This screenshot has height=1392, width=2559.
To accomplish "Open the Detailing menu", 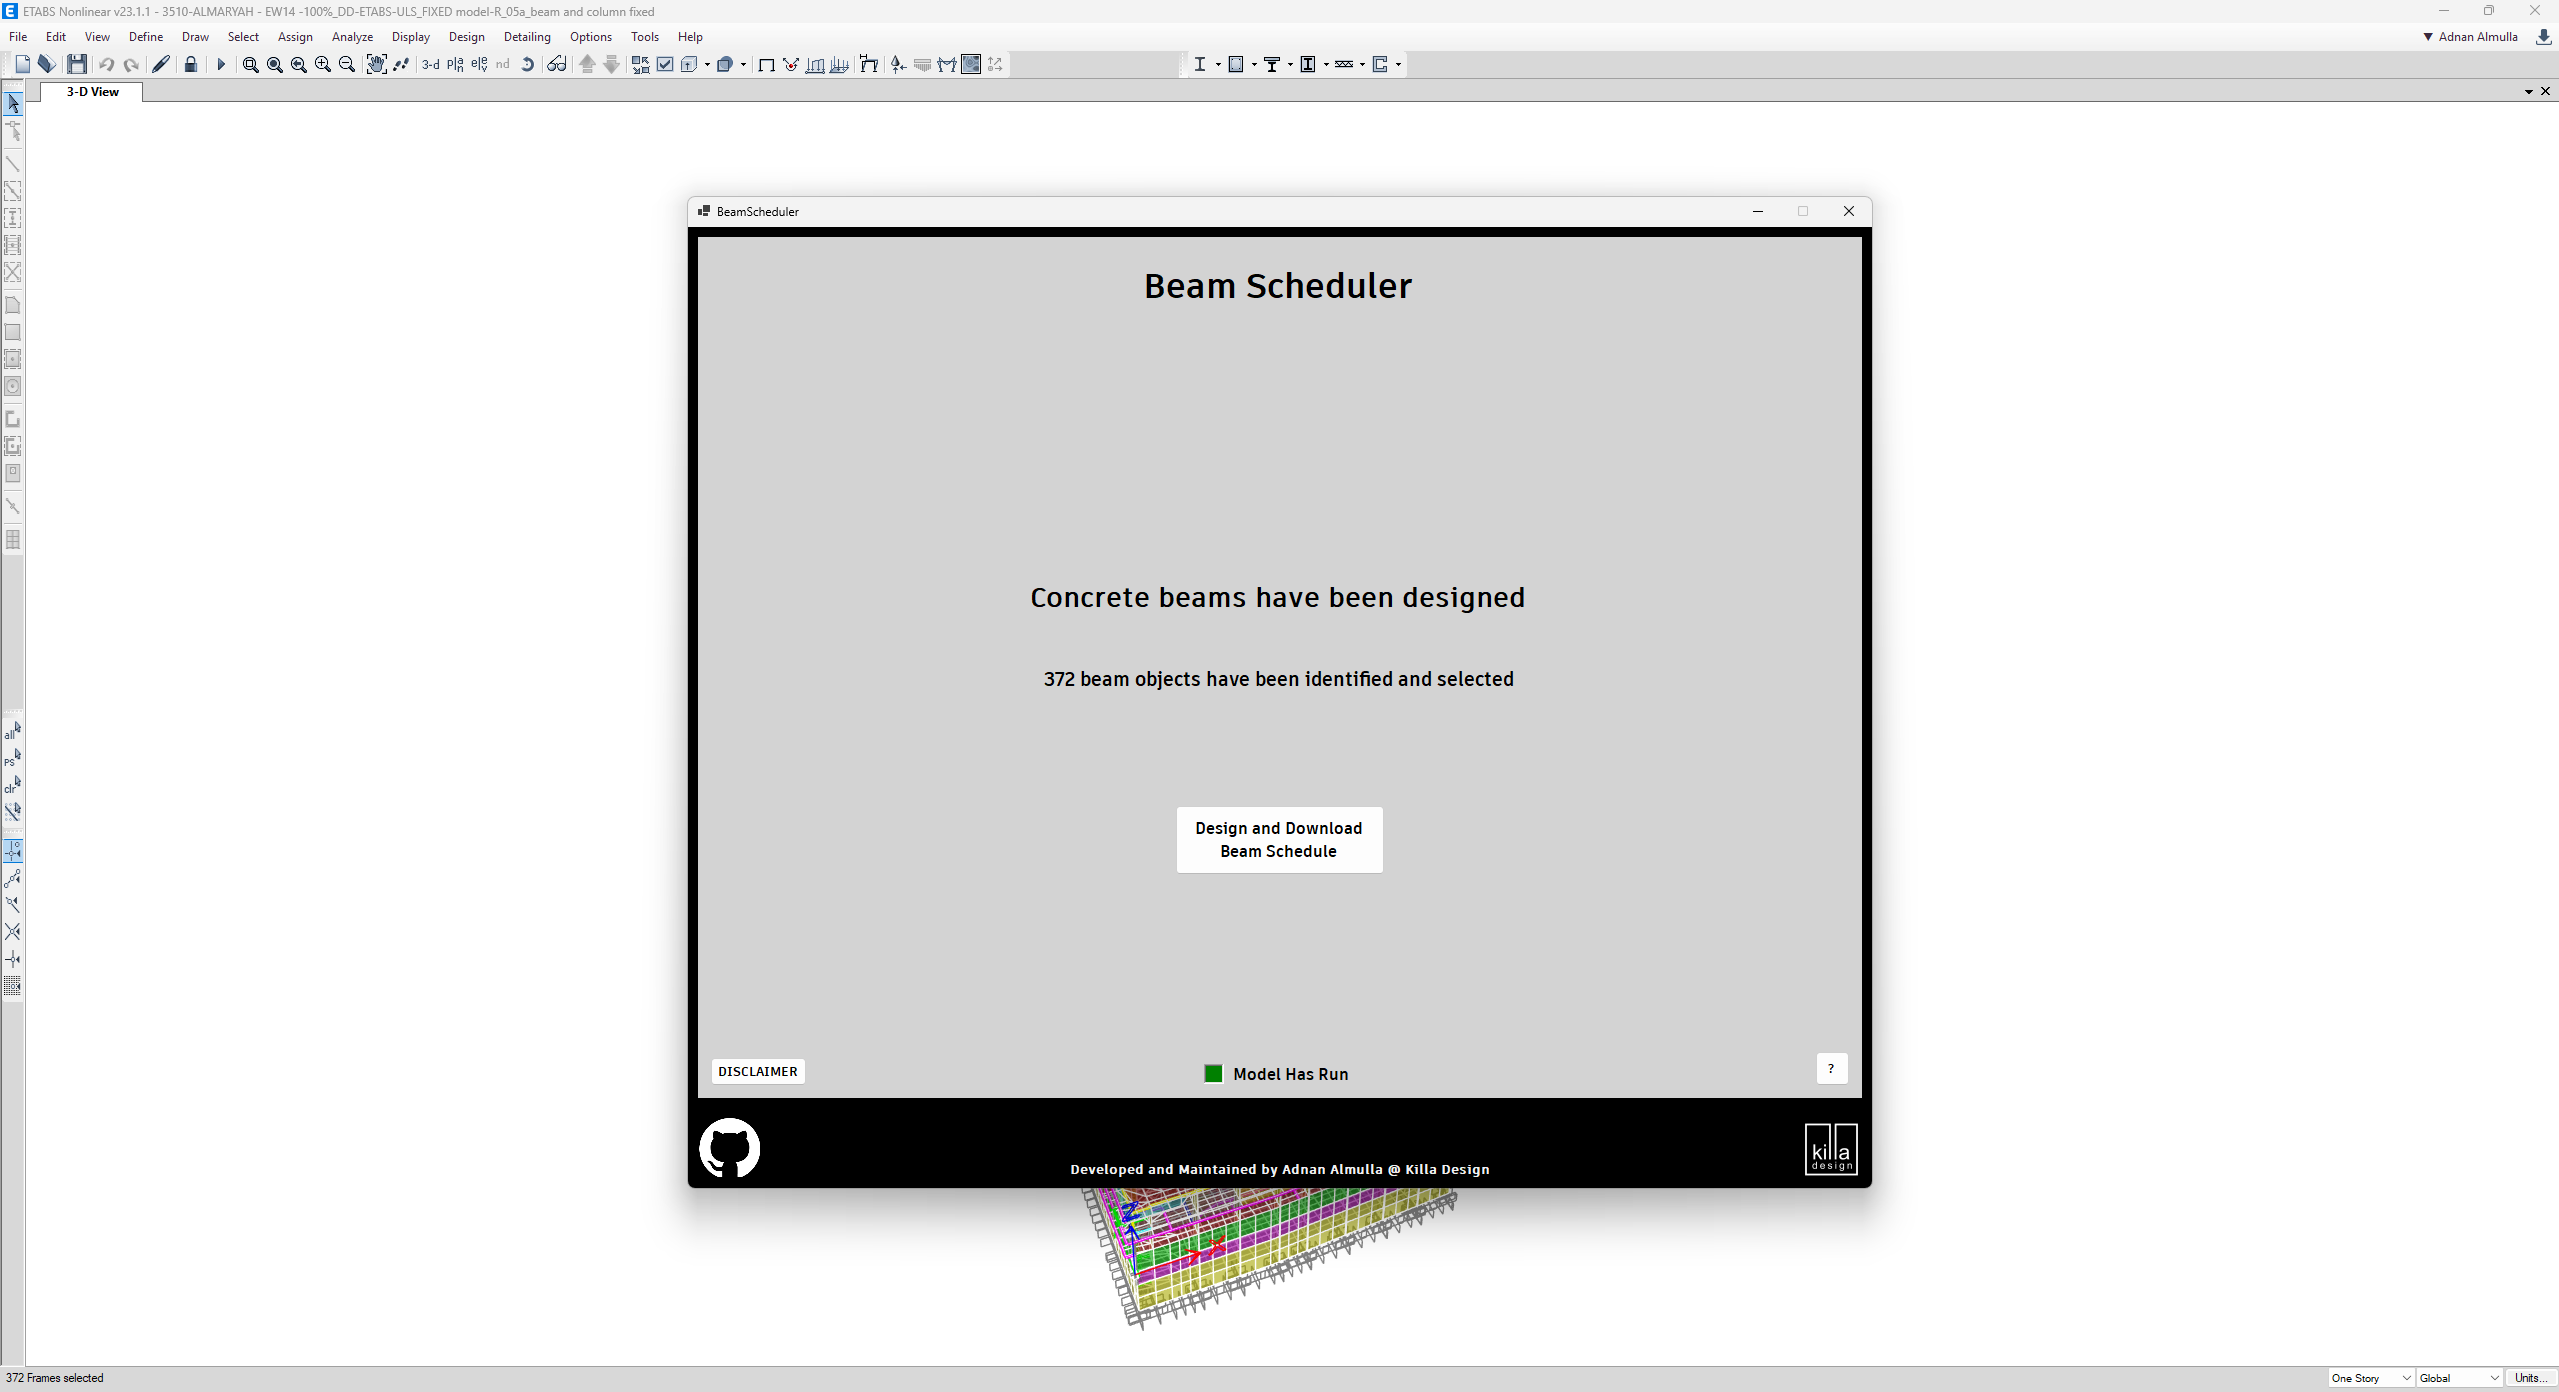I will point(527,37).
